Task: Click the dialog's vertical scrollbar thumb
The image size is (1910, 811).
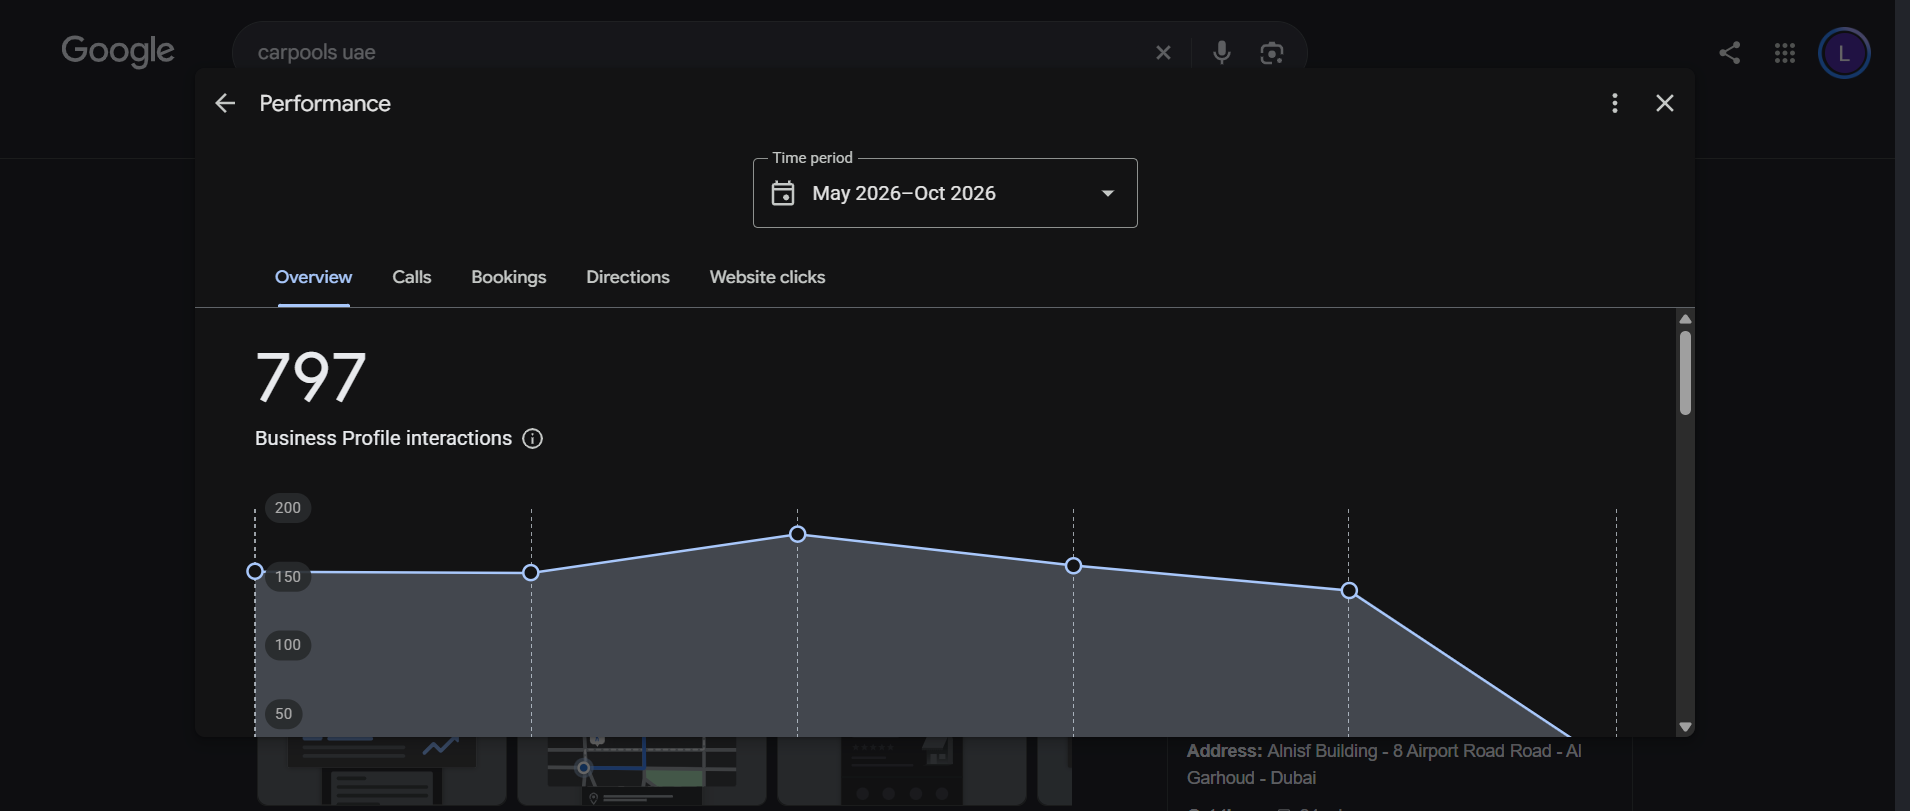Action: [x=1685, y=372]
